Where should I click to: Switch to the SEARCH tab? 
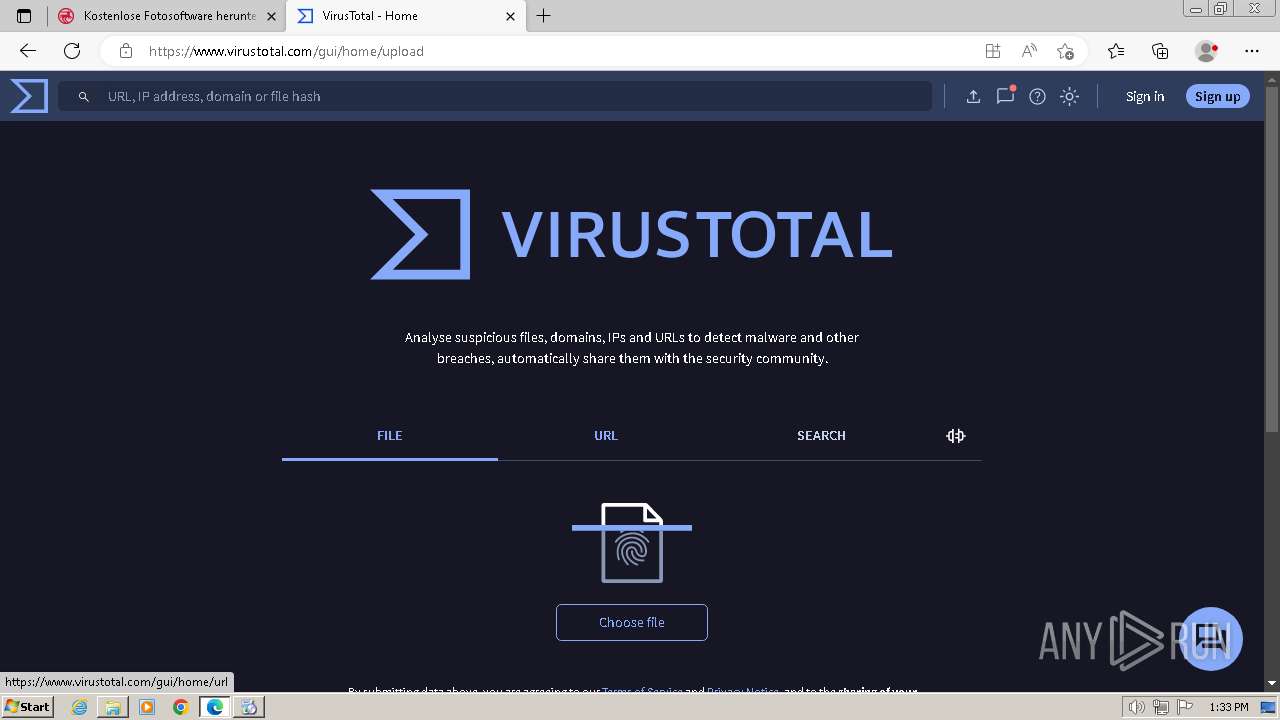(x=821, y=436)
